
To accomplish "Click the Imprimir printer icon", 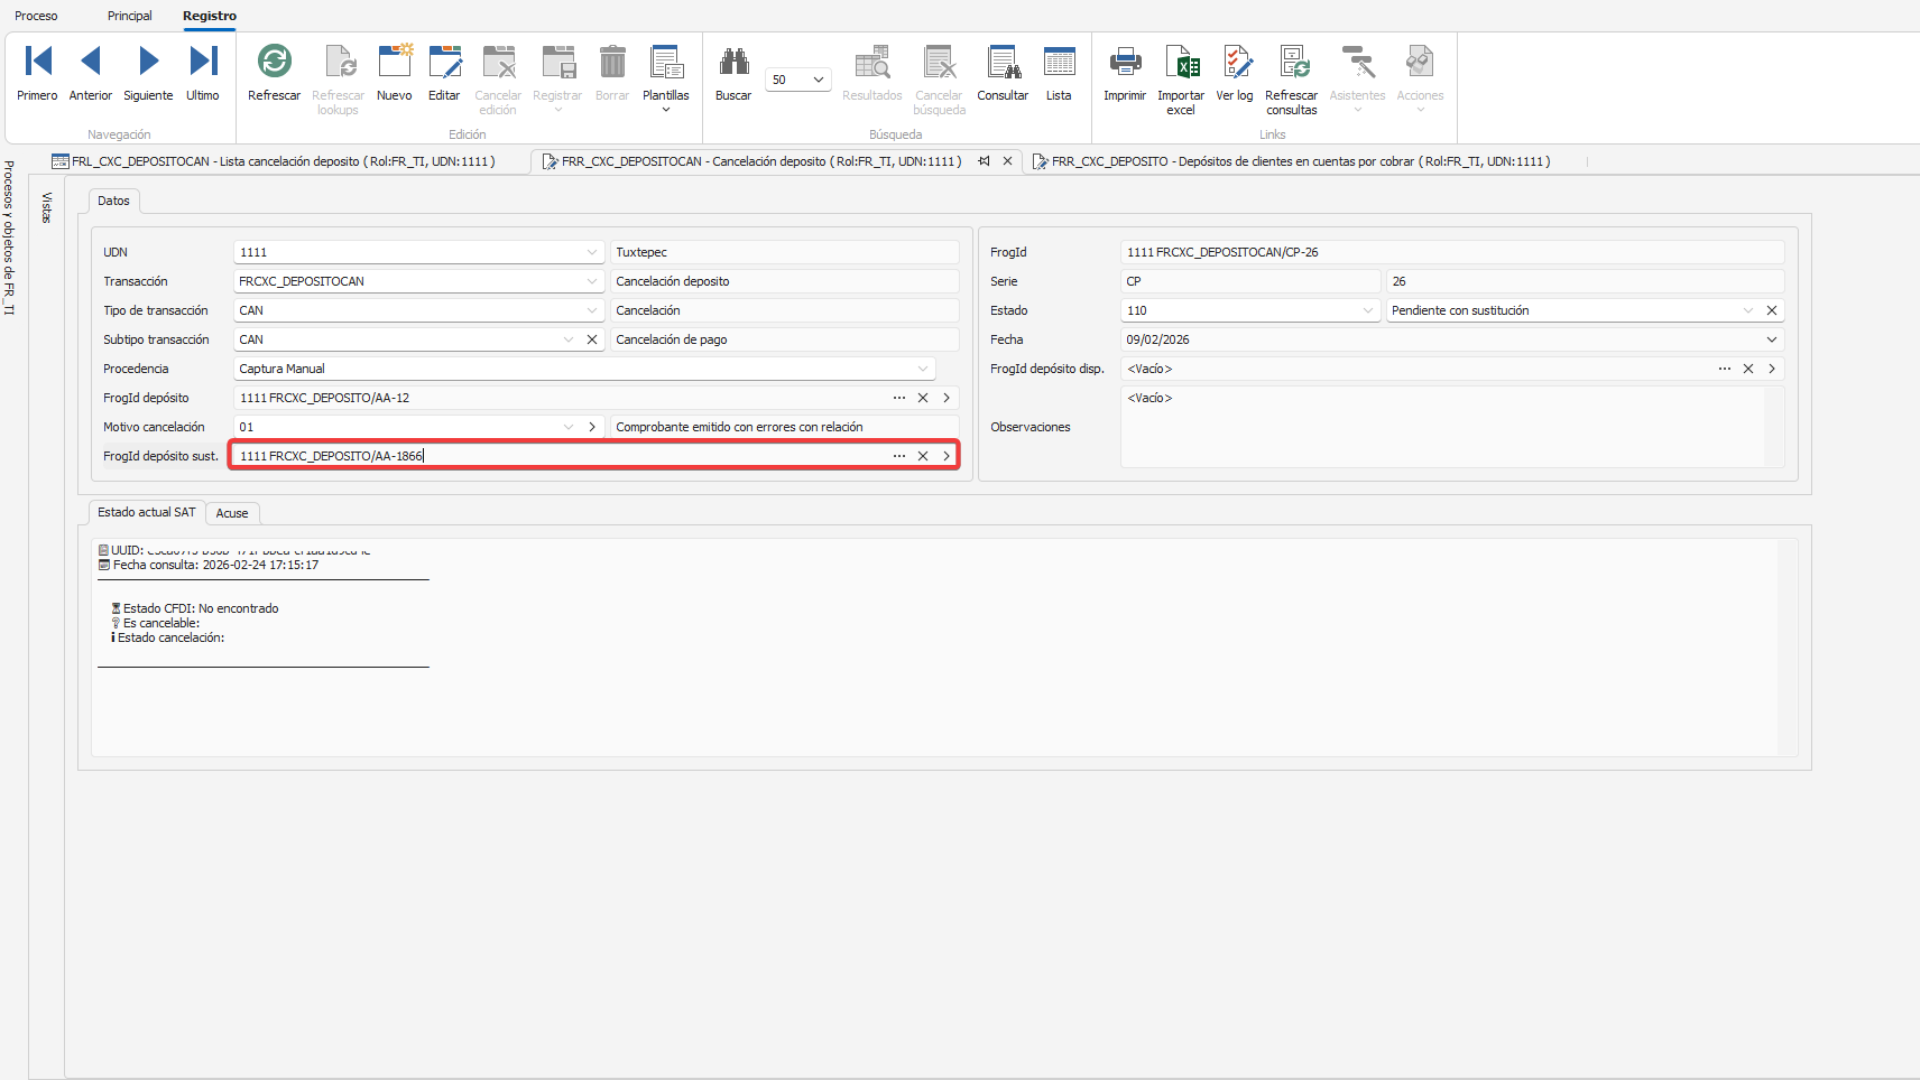I will coord(1124,62).
